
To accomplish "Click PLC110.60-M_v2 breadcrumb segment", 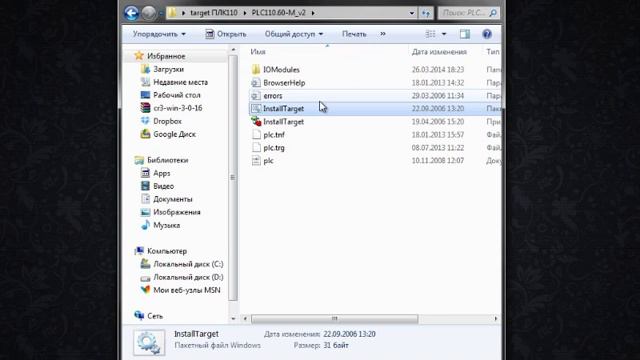I will pyautogui.click(x=278, y=13).
